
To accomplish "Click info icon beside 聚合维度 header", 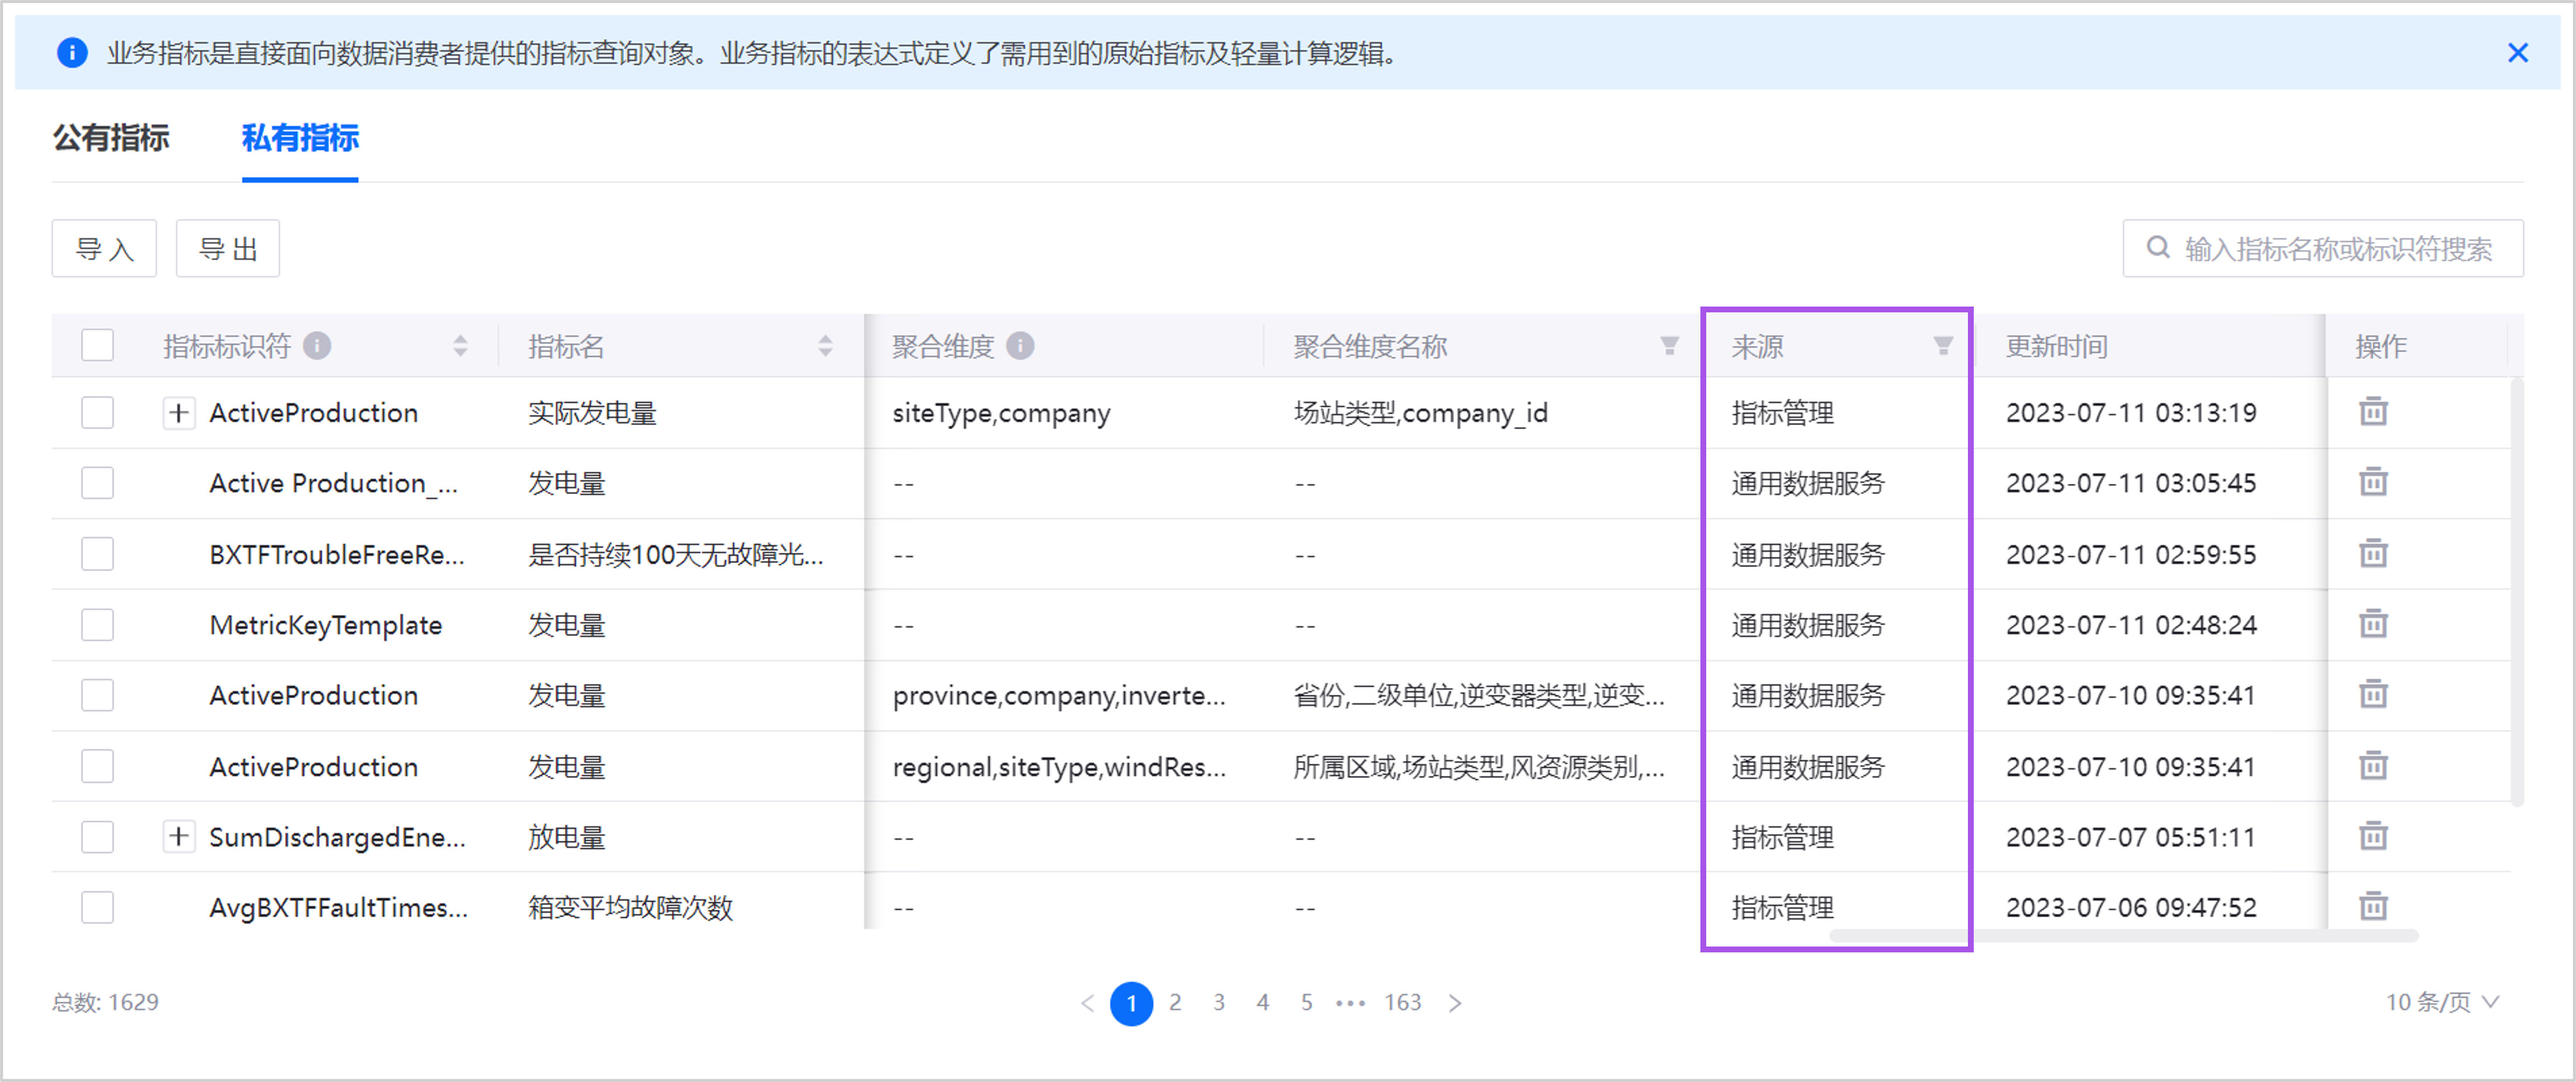I will (x=1020, y=346).
